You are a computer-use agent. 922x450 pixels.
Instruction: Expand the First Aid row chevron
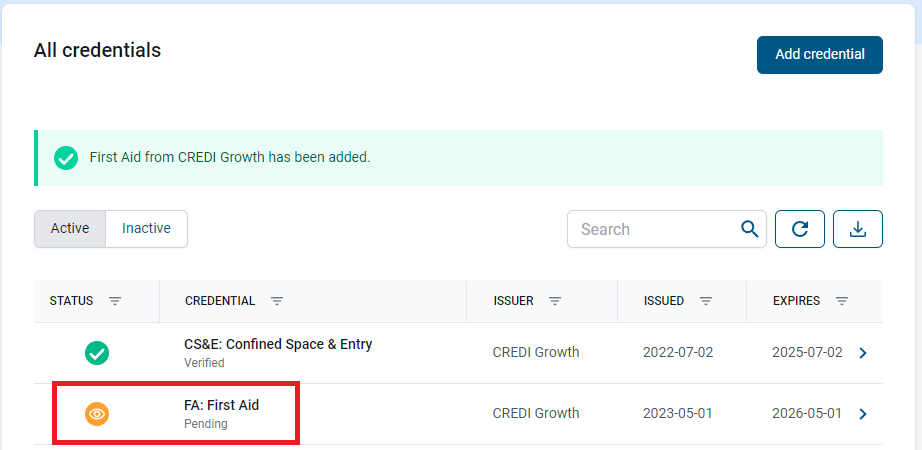pyautogui.click(x=863, y=413)
